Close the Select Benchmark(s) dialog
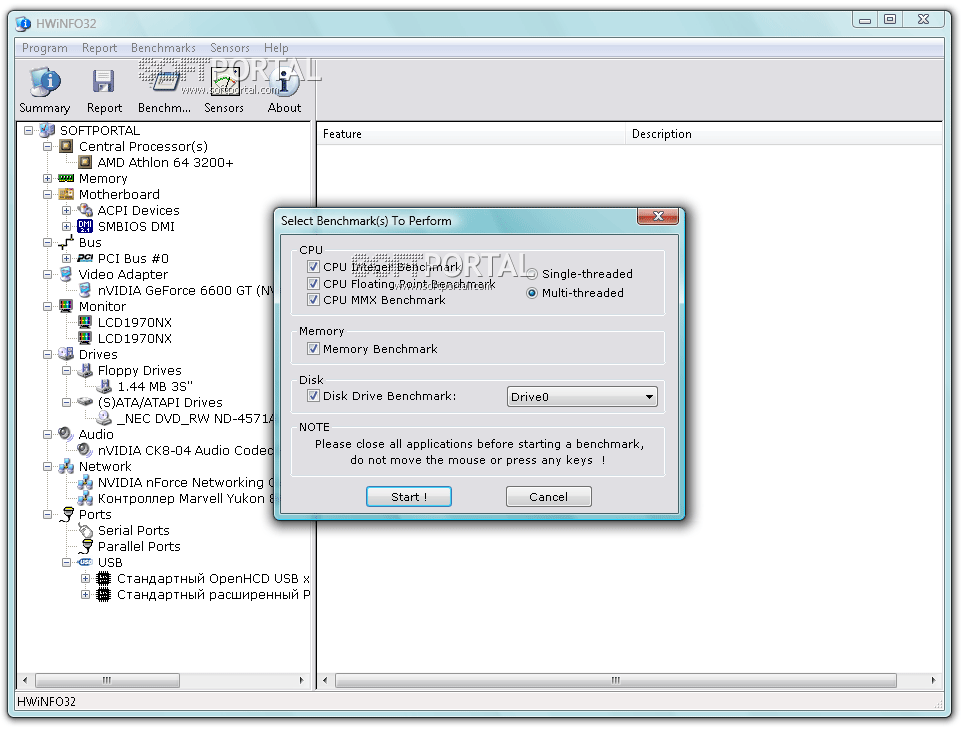This screenshot has width=964, height=731. tap(658, 216)
